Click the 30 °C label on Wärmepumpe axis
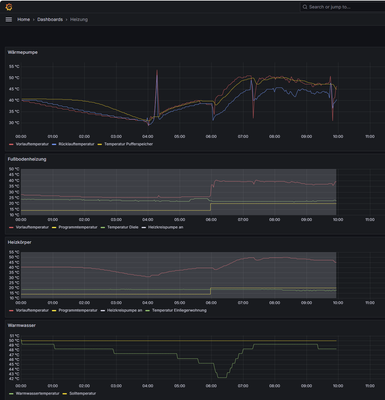 pos(14,123)
